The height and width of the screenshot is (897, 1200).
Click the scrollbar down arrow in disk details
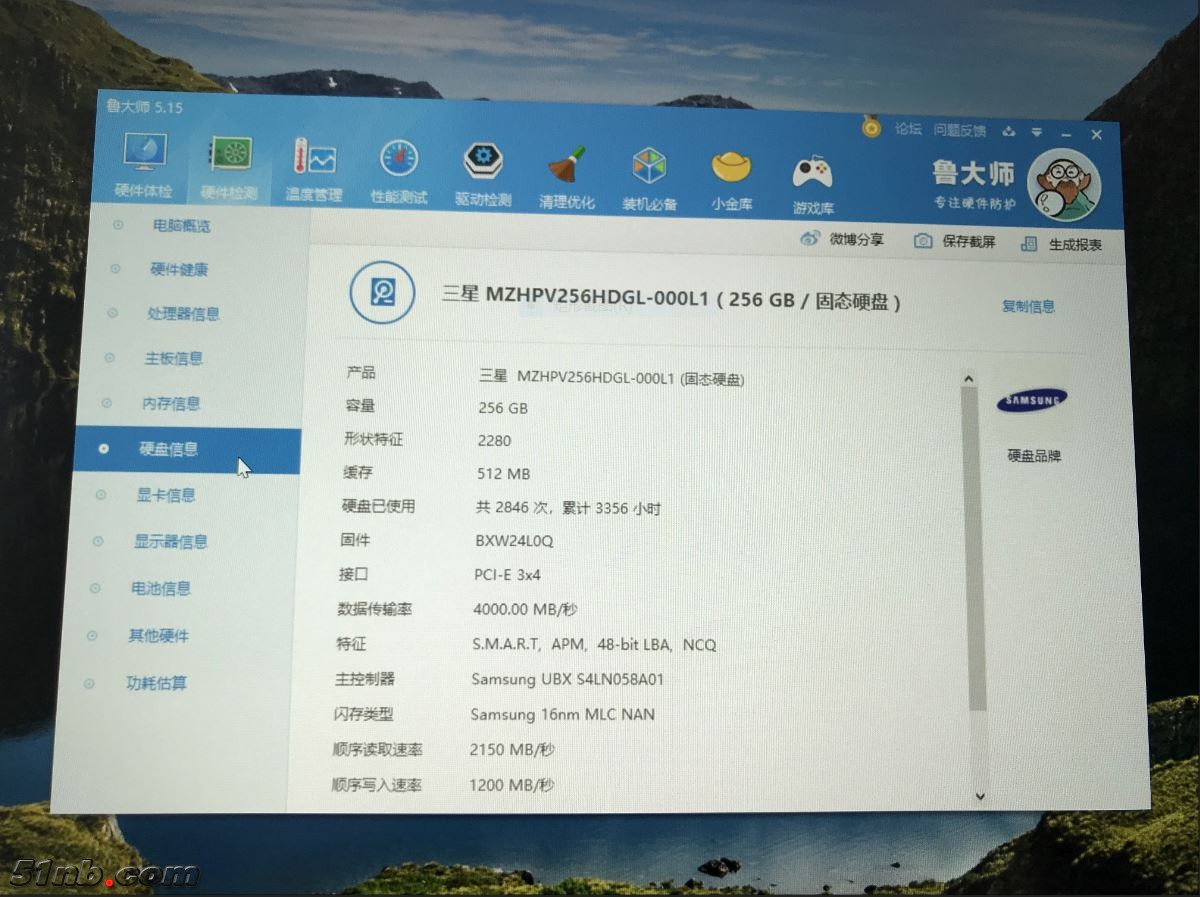[x=979, y=796]
